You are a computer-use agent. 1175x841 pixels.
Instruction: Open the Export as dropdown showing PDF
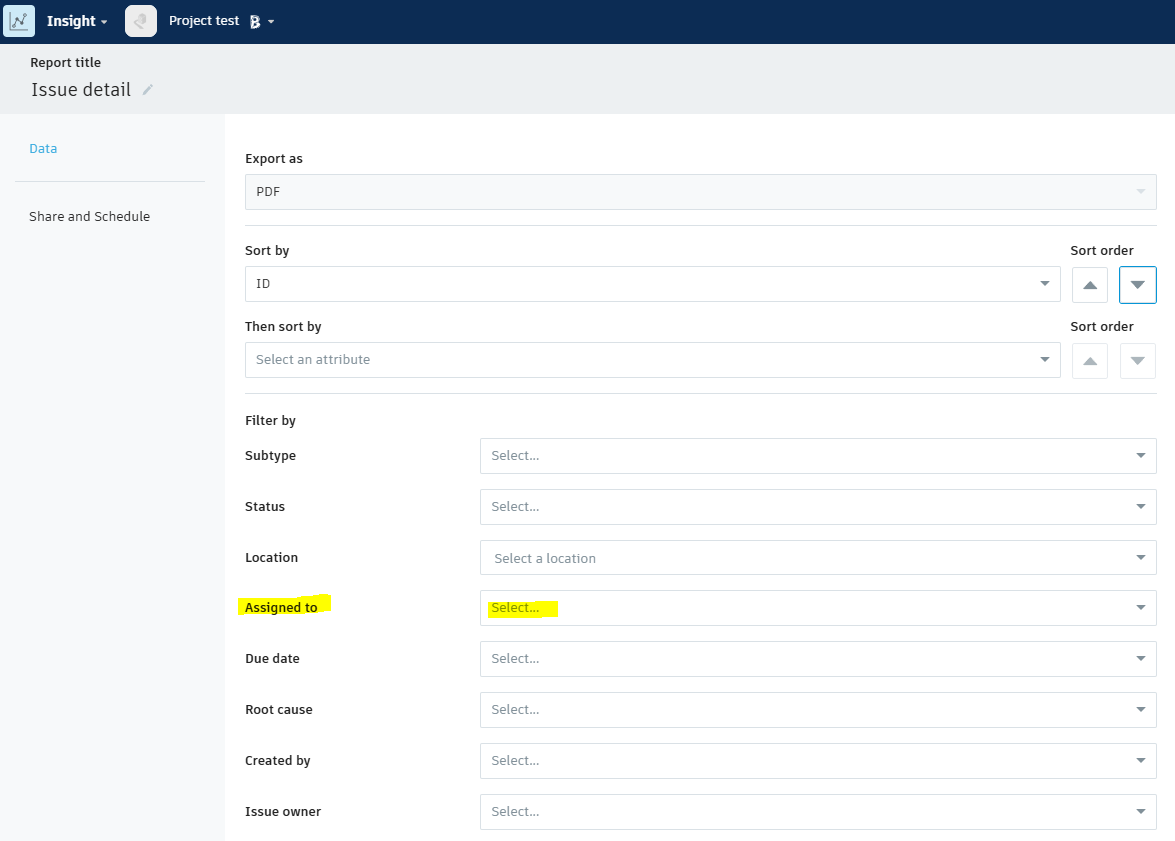pyautogui.click(x=700, y=191)
